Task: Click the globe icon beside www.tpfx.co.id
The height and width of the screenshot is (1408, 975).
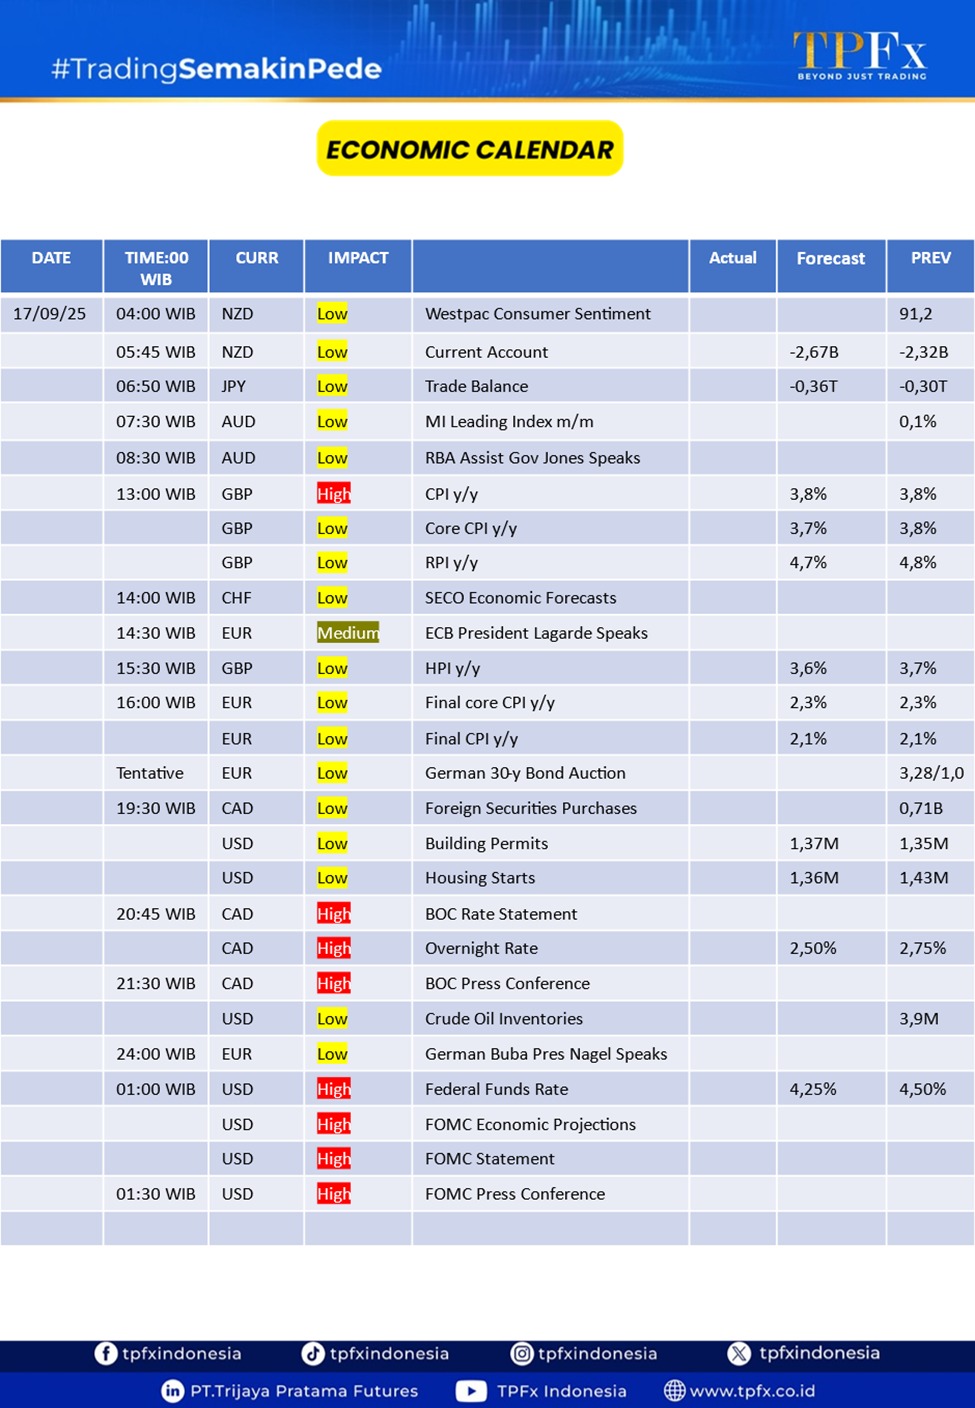Action: (675, 1390)
